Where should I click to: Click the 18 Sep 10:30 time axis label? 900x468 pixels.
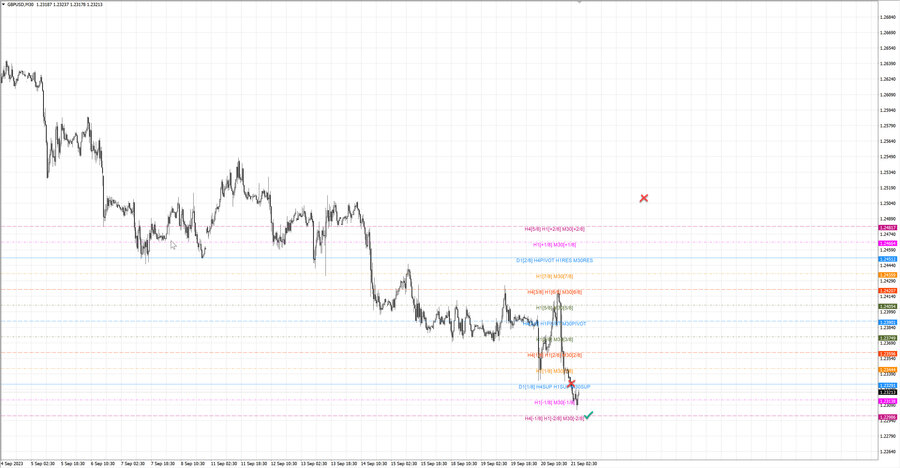(x=464, y=463)
